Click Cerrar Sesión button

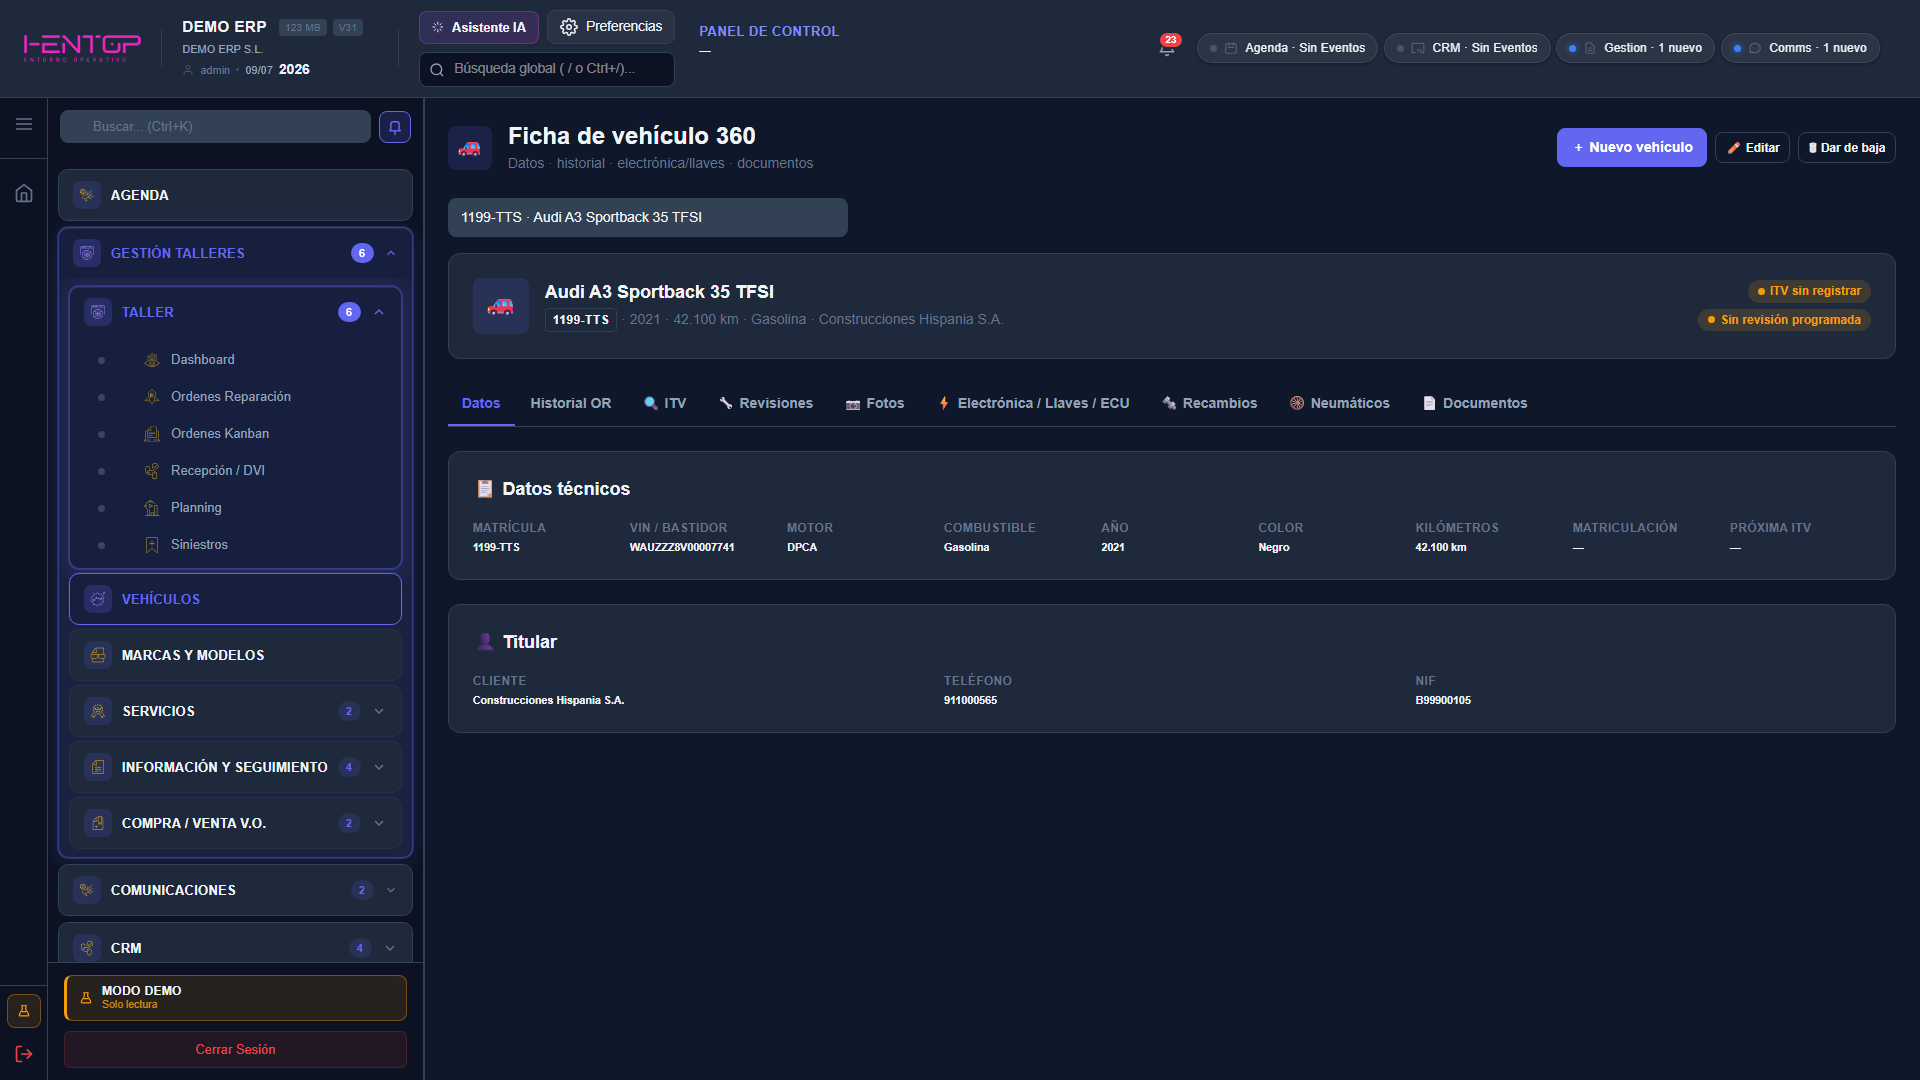[x=235, y=1050]
